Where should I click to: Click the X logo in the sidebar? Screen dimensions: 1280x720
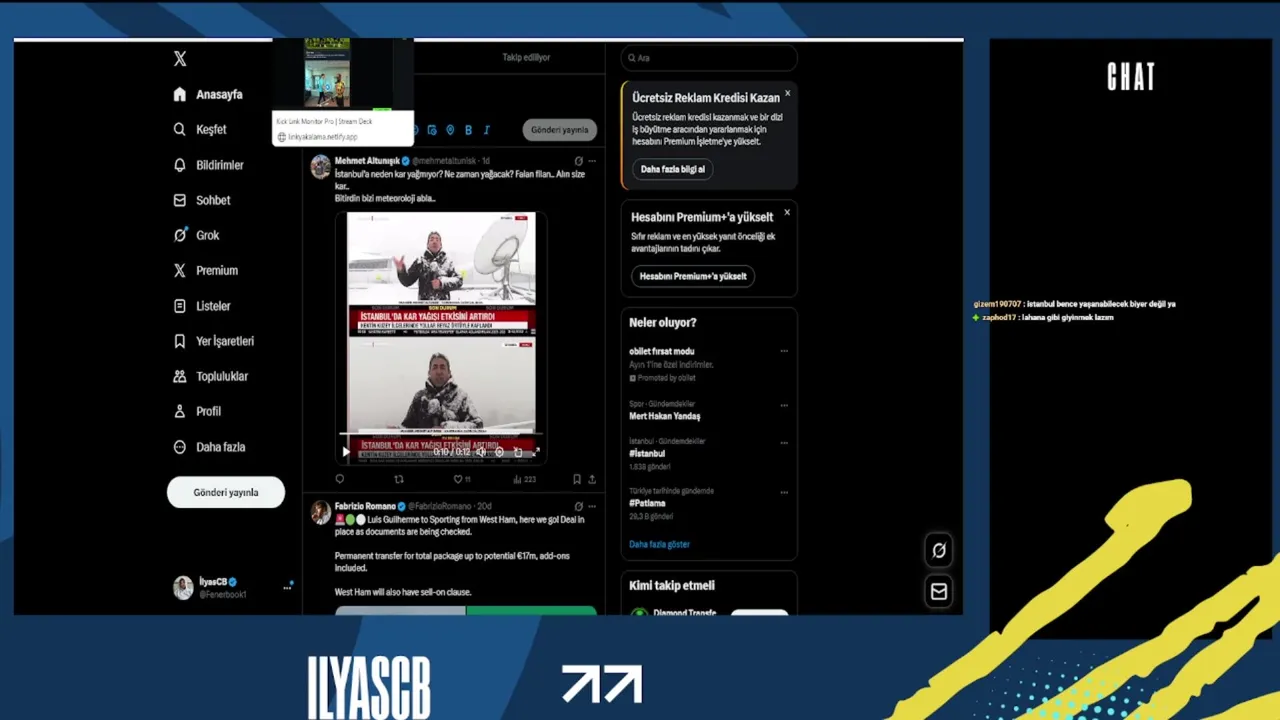(x=180, y=59)
